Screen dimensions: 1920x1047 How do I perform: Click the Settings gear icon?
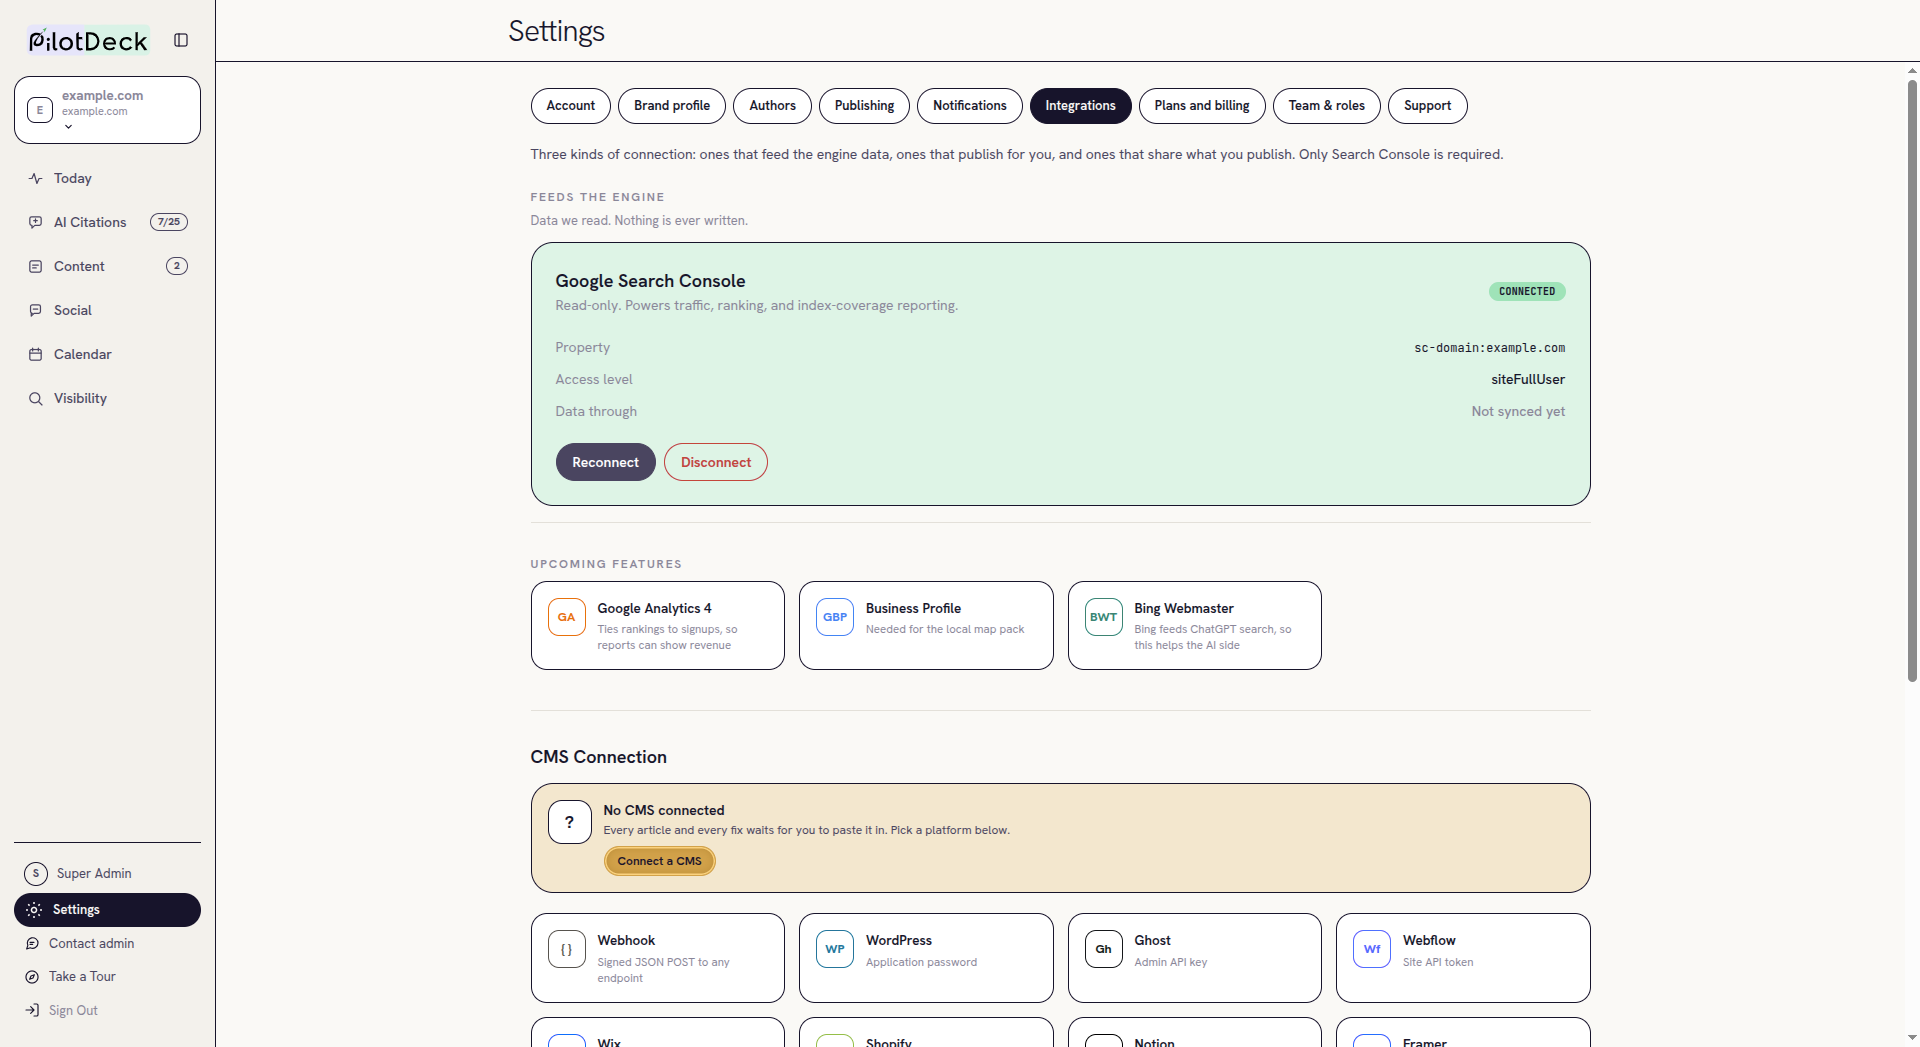(34, 909)
